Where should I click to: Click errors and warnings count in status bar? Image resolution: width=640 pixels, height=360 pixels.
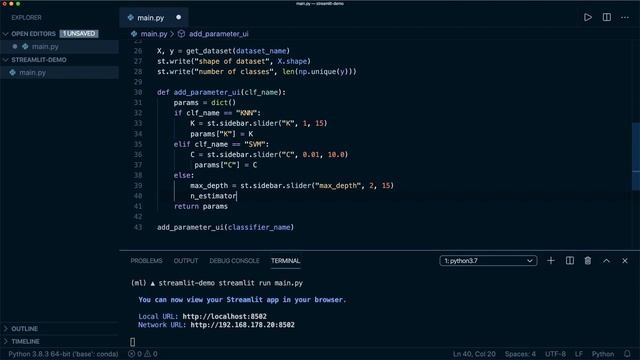[143, 354]
